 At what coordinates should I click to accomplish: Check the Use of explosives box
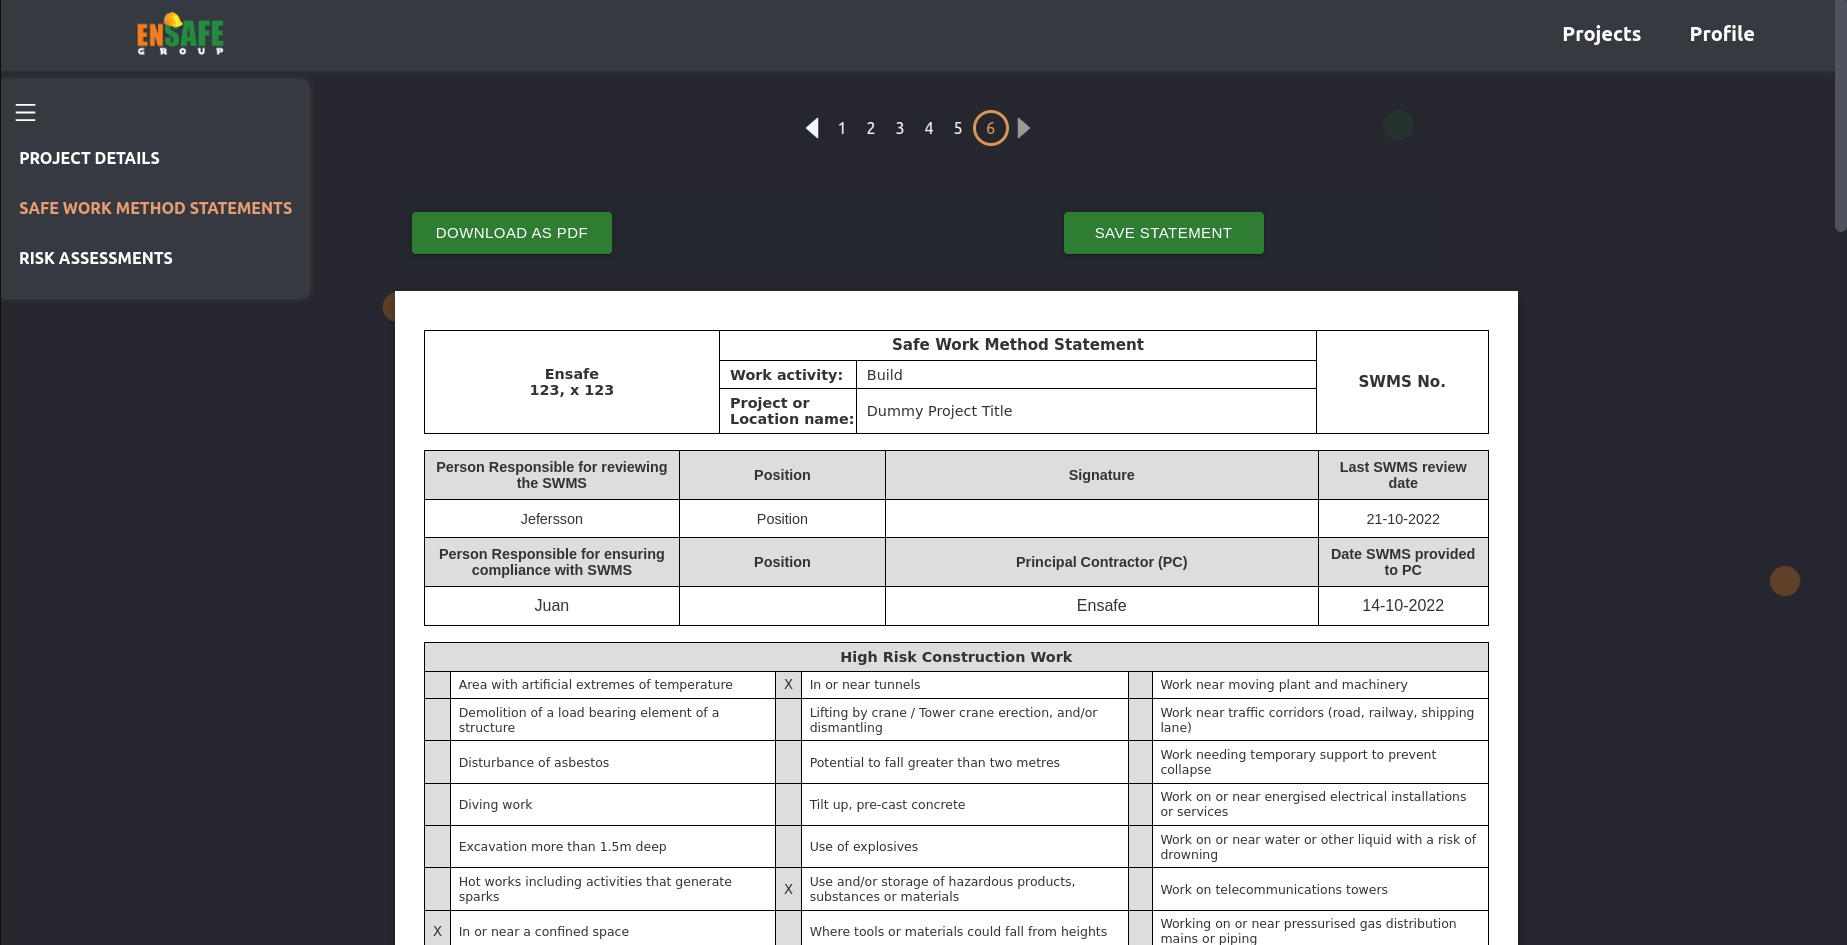click(x=788, y=846)
